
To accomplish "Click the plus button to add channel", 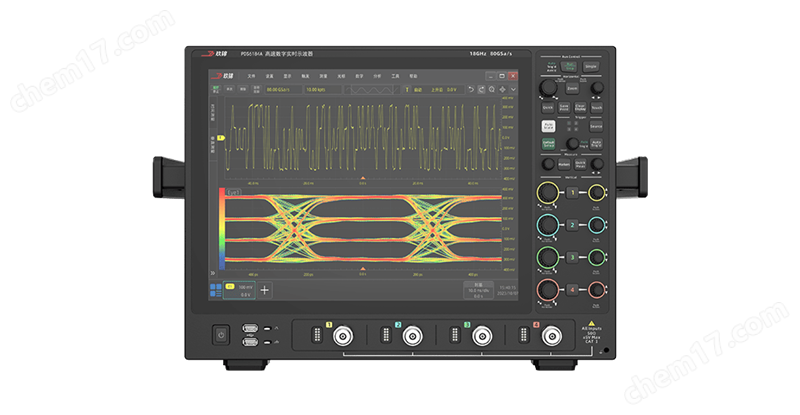I will [264, 289].
